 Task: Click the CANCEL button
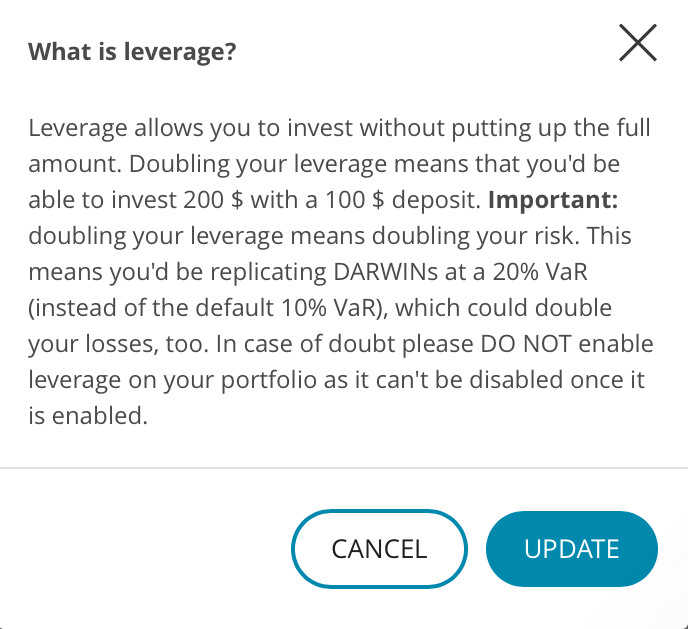(379, 549)
